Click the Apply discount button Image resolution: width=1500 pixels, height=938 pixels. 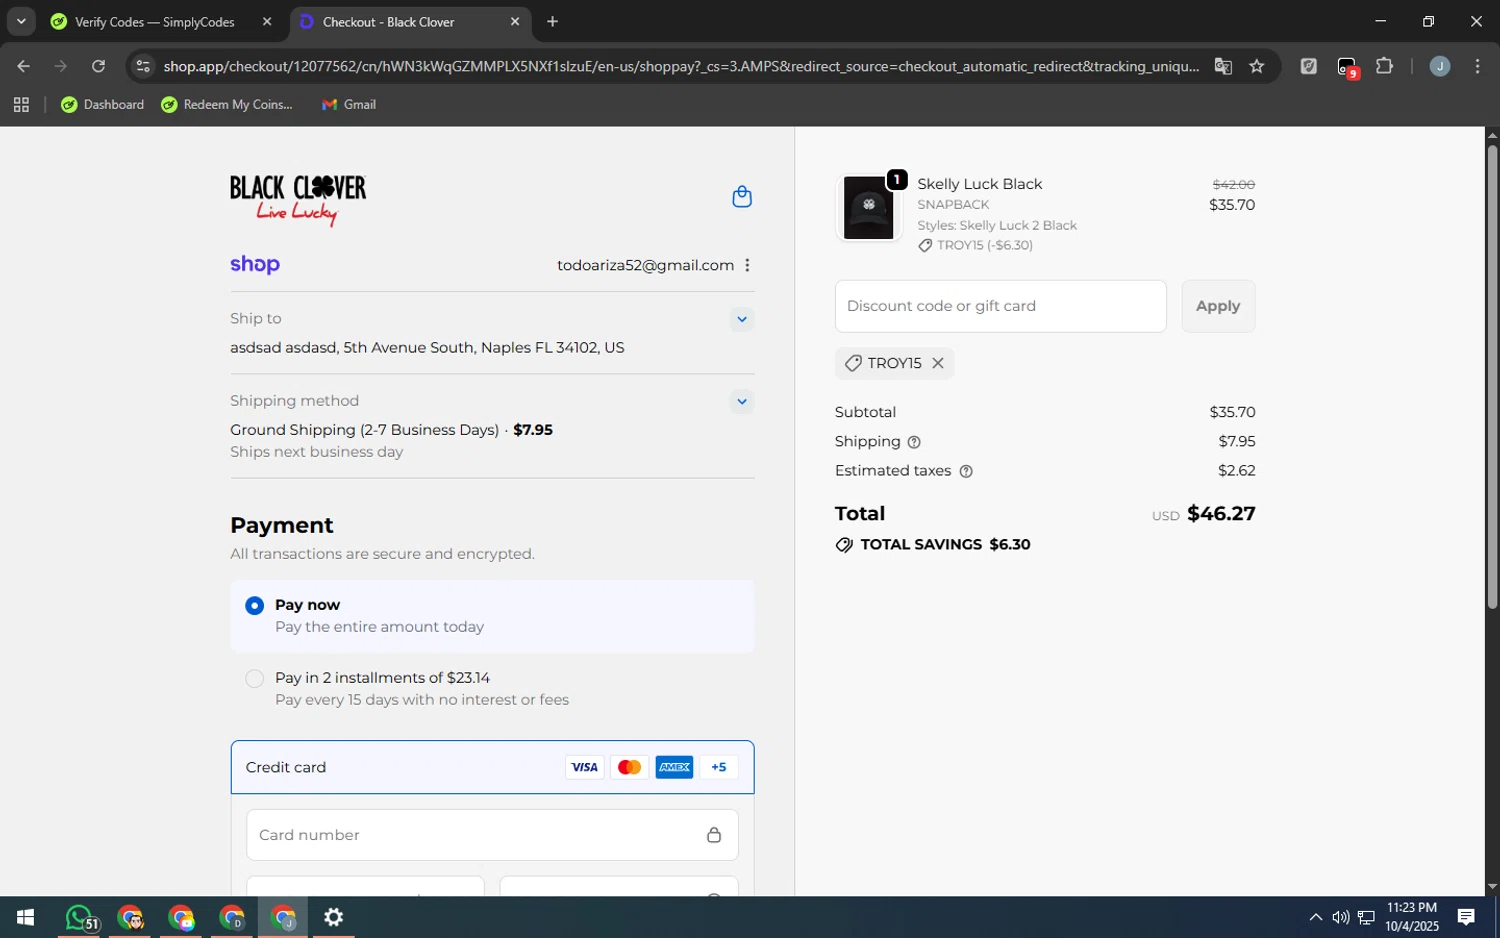tap(1218, 306)
